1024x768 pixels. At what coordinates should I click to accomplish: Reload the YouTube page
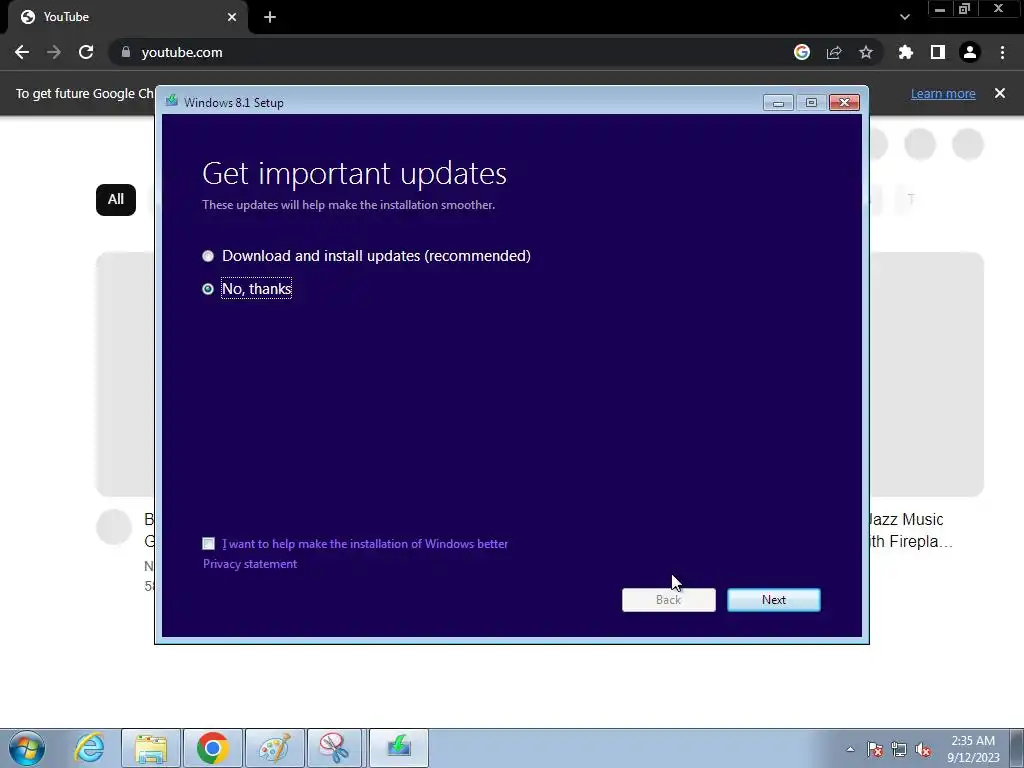86,52
